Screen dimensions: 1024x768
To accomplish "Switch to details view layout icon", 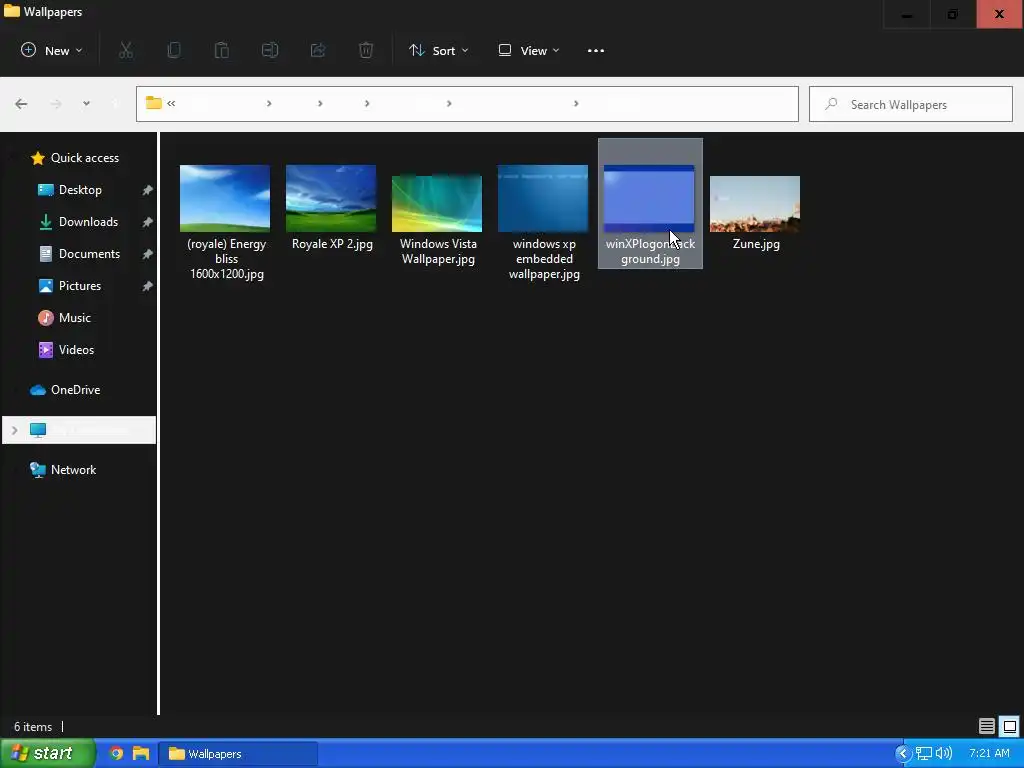I will (x=987, y=726).
